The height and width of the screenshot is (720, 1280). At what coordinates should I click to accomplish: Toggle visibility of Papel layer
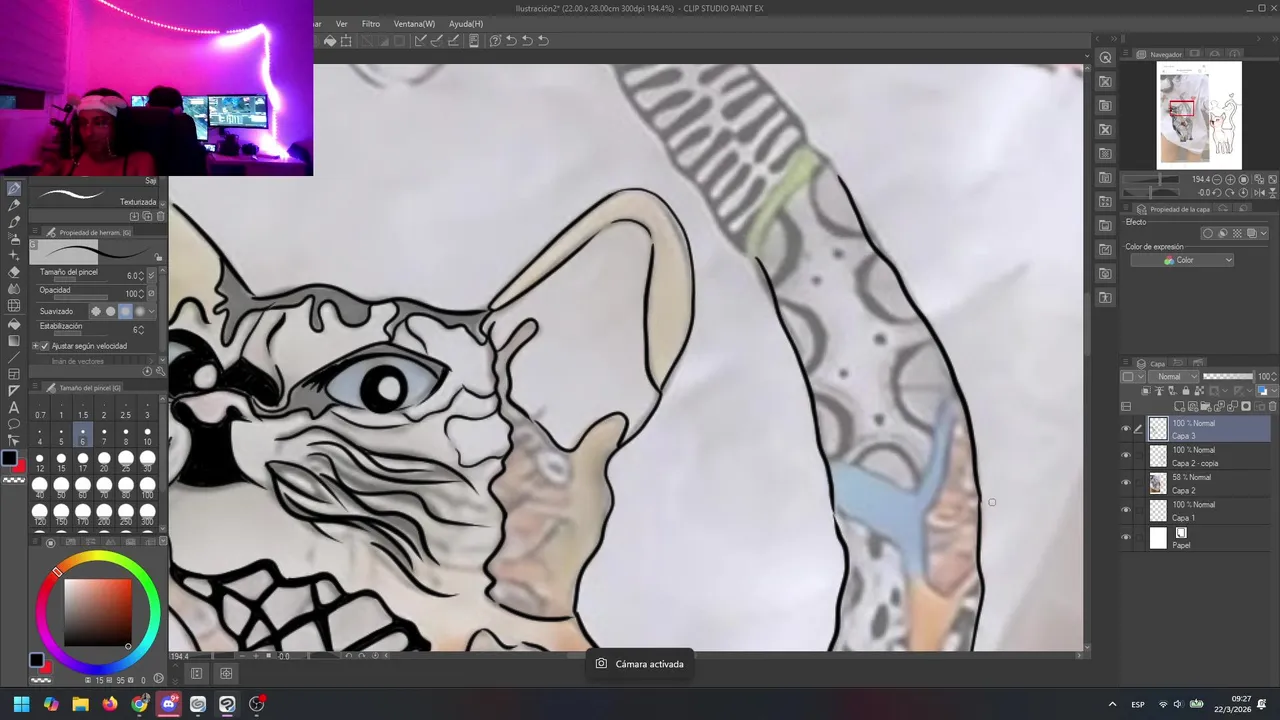point(1126,537)
